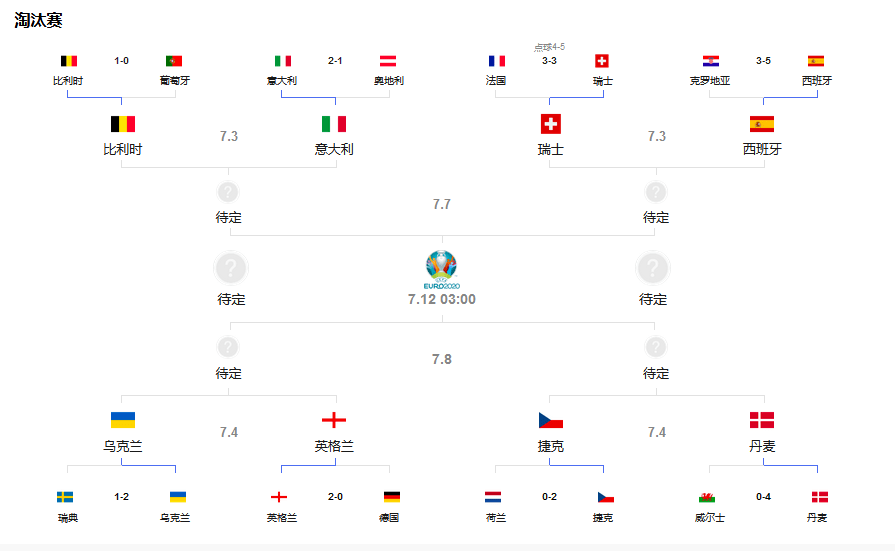Click the Croatia flag icon

pyautogui.click(x=710, y=61)
